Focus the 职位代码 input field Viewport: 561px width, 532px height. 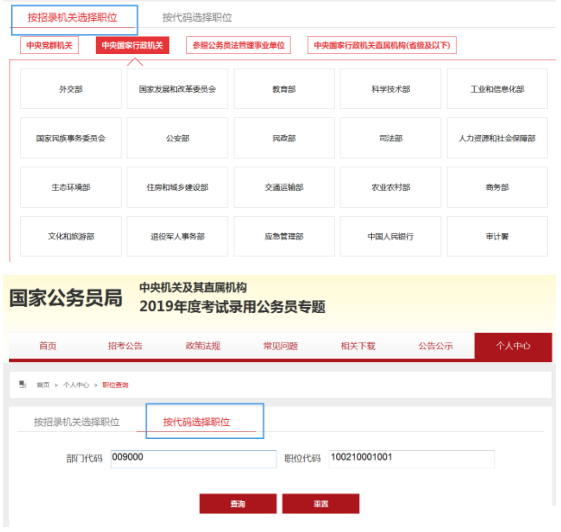pos(412,459)
